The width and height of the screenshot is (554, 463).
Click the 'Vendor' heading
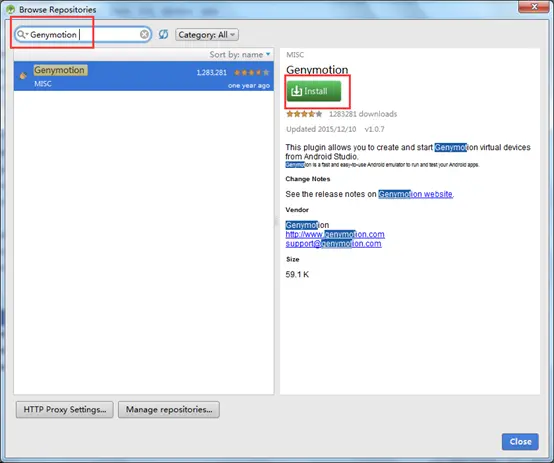tap(297, 210)
